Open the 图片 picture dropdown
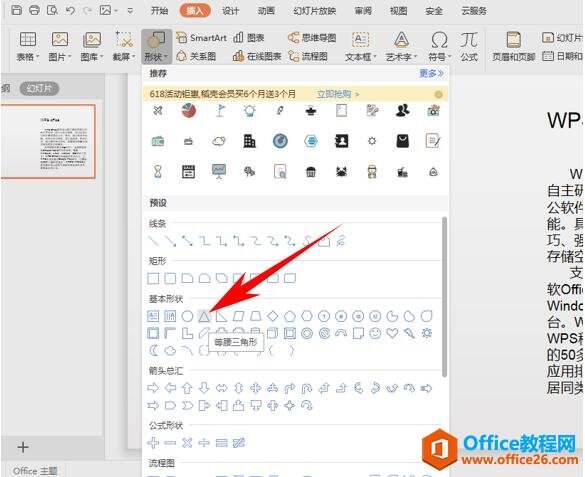 click(60, 47)
